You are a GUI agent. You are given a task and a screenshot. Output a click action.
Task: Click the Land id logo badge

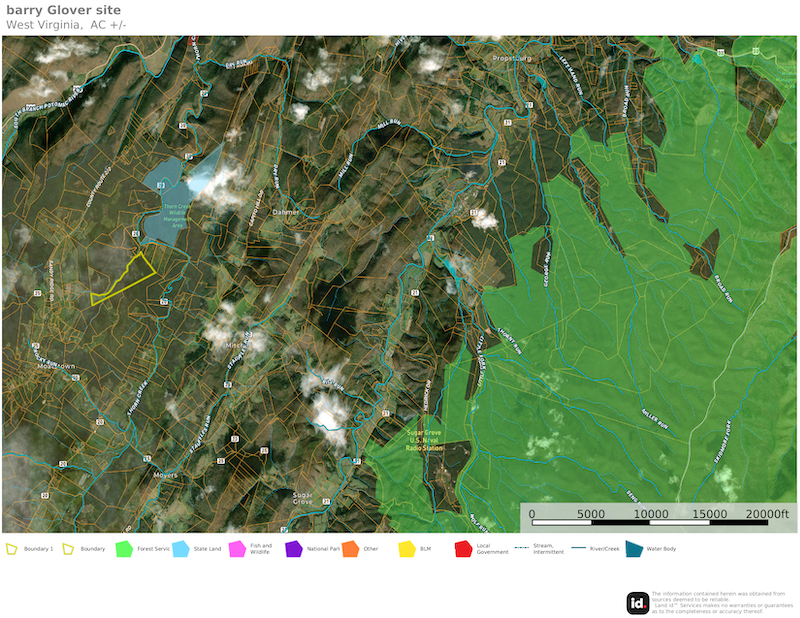pos(638,602)
